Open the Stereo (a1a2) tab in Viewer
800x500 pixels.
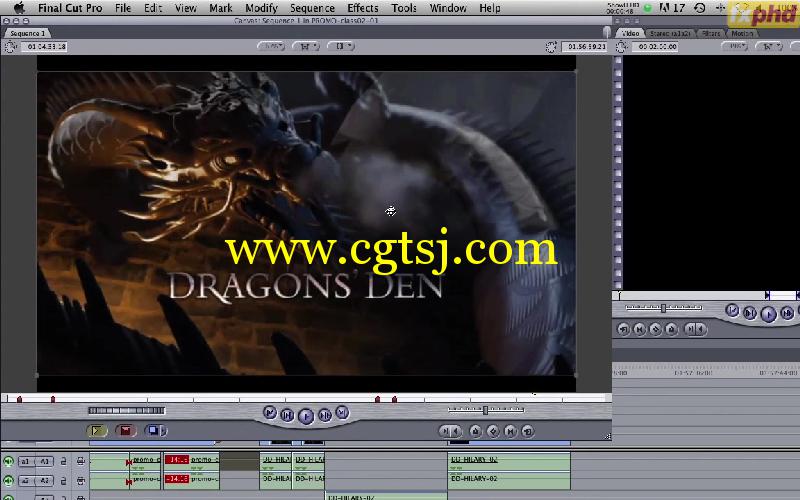tap(670, 33)
